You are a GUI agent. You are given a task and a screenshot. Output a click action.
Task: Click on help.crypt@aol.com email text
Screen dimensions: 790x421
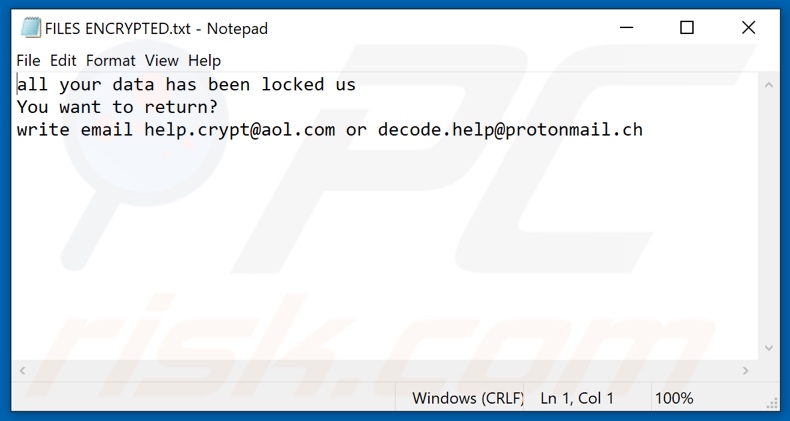[x=239, y=129]
